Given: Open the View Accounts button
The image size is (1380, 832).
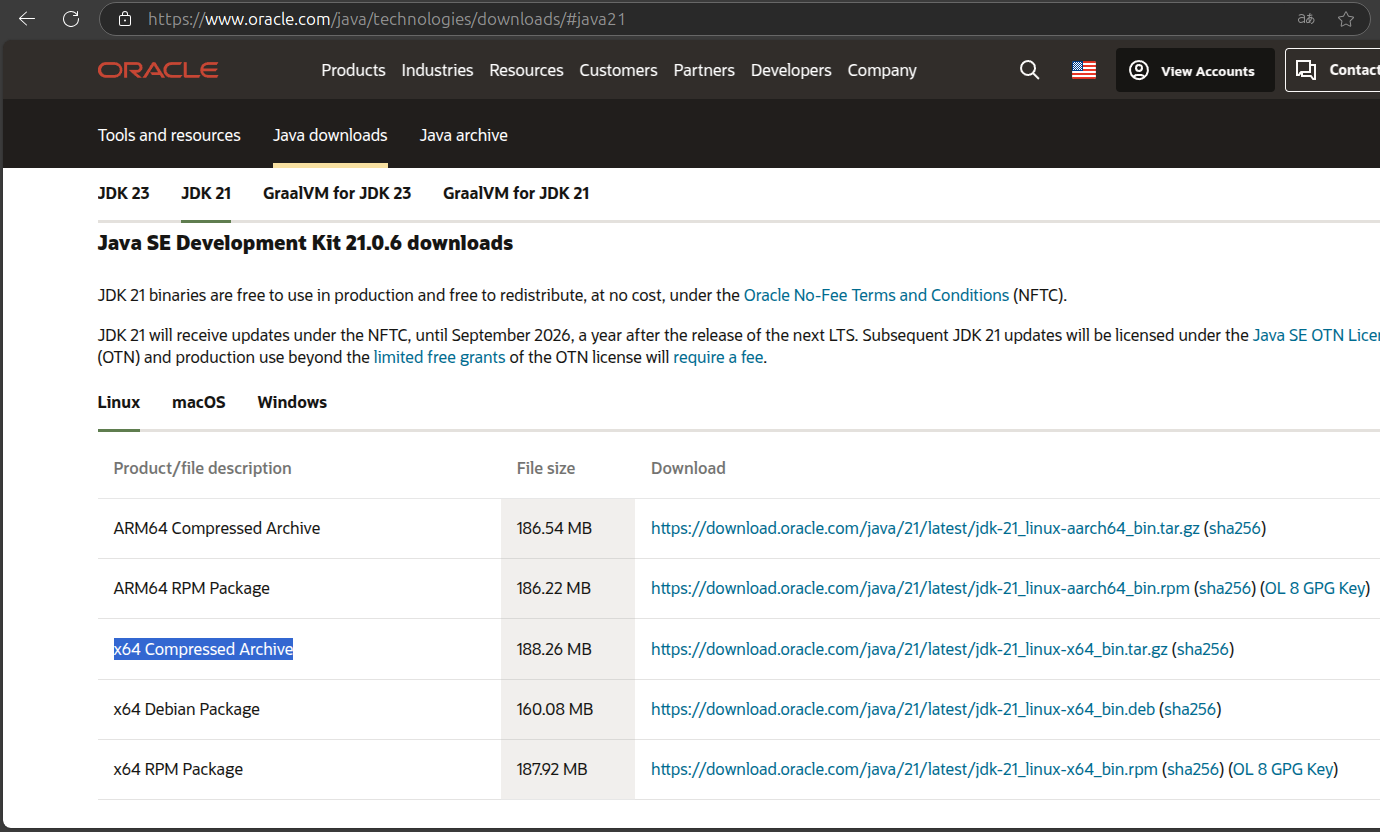Looking at the screenshot, I should [1195, 70].
